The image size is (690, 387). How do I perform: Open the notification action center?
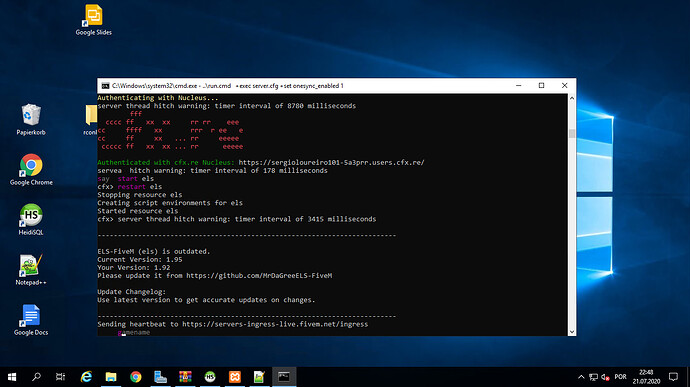(673, 377)
